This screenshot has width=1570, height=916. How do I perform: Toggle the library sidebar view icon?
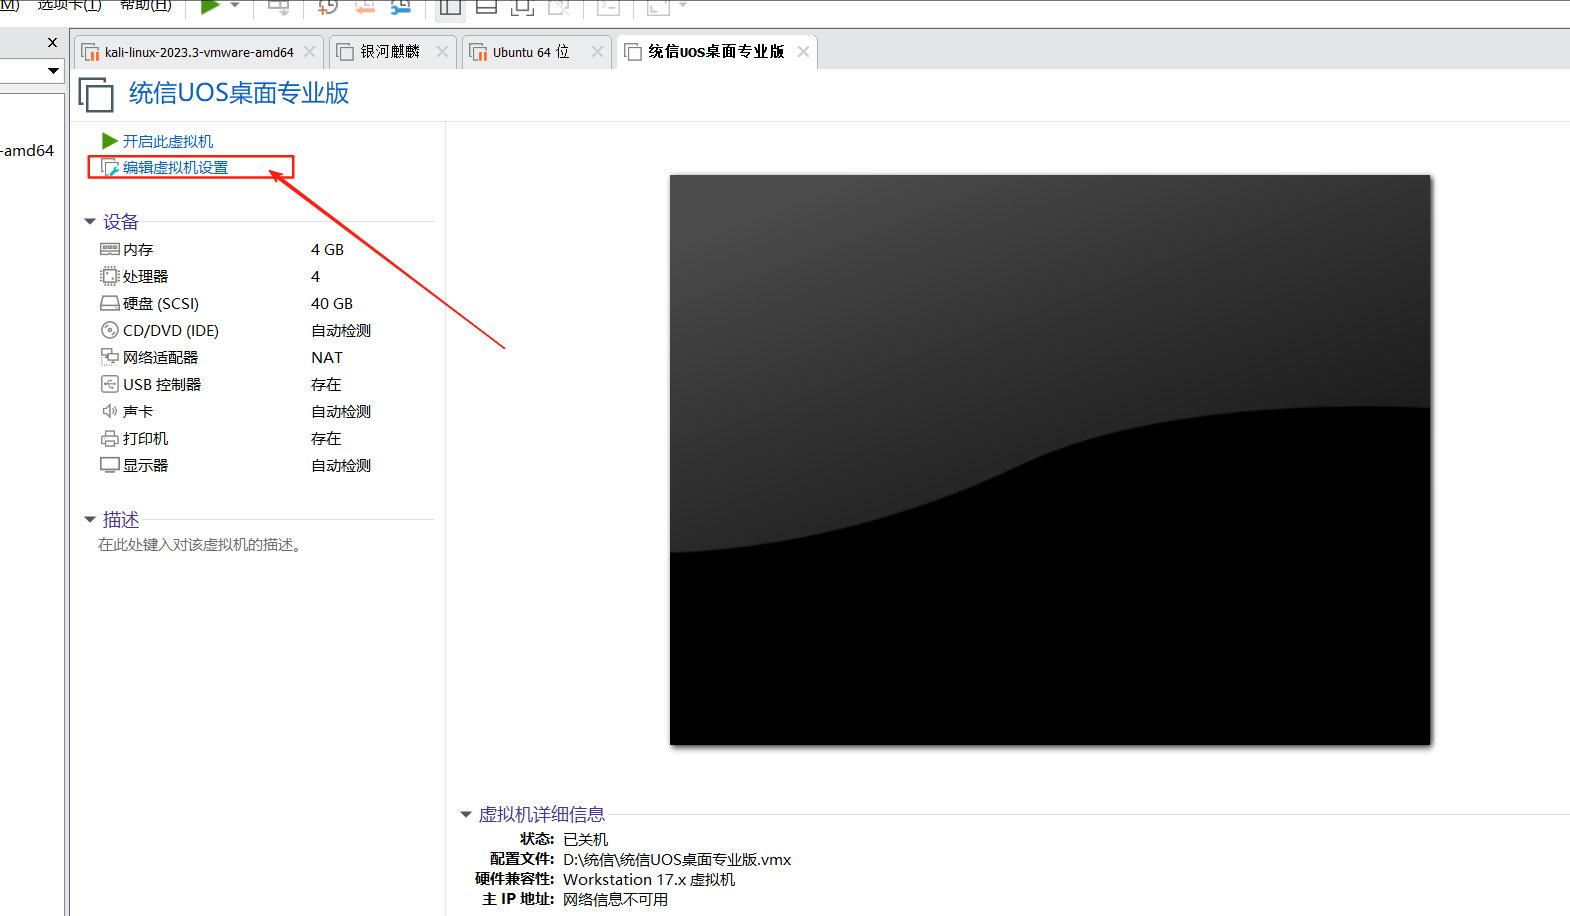tap(450, 7)
